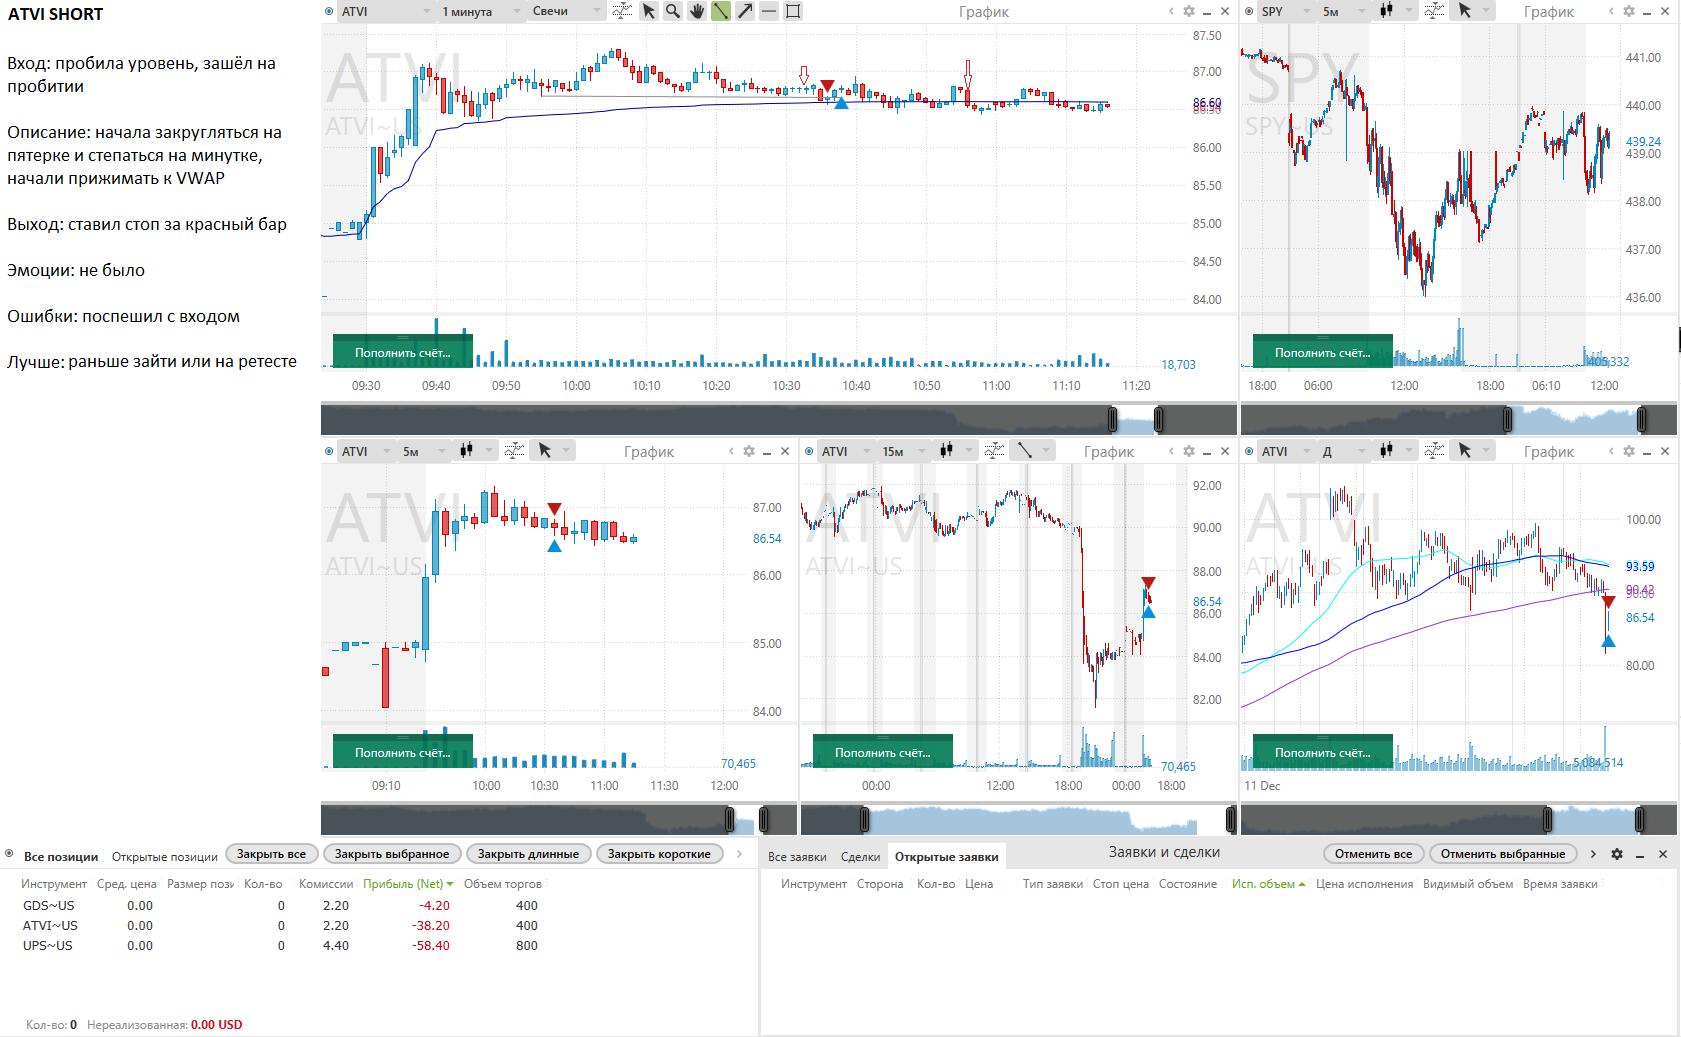
Task: Open the cursor tool dropdown in the ATVI 5м chart
Action: click(x=566, y=451)
